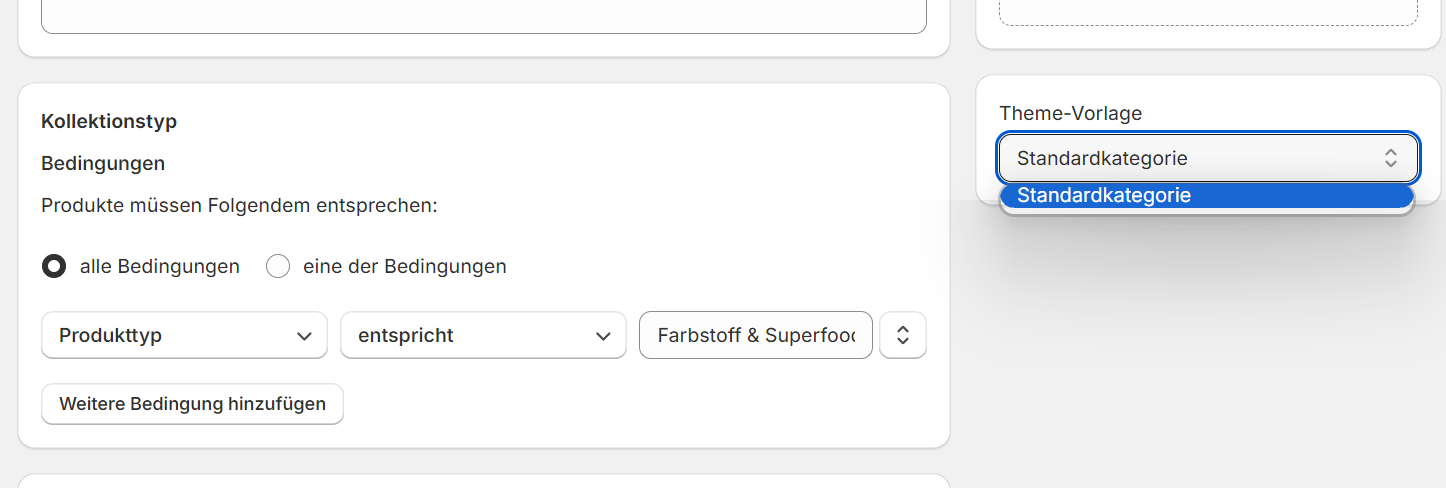Click the 'Bedingungen' subheading

[103, 163]
